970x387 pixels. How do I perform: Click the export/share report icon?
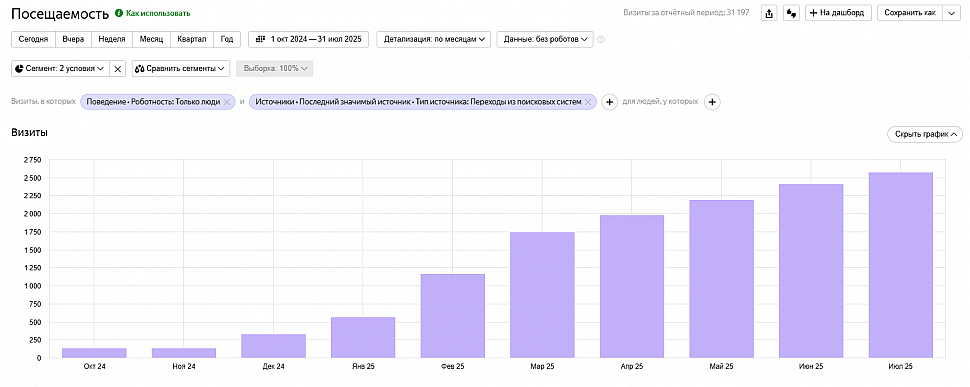point(769,13)
